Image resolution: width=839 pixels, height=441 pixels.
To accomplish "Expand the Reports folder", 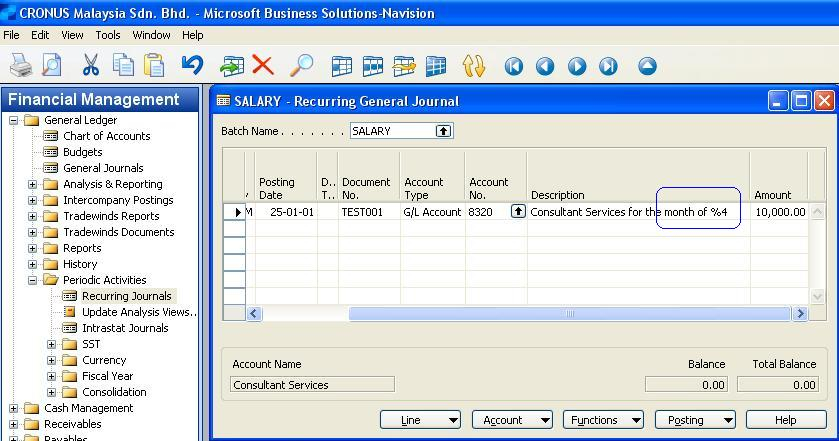I will click(33, 248).
